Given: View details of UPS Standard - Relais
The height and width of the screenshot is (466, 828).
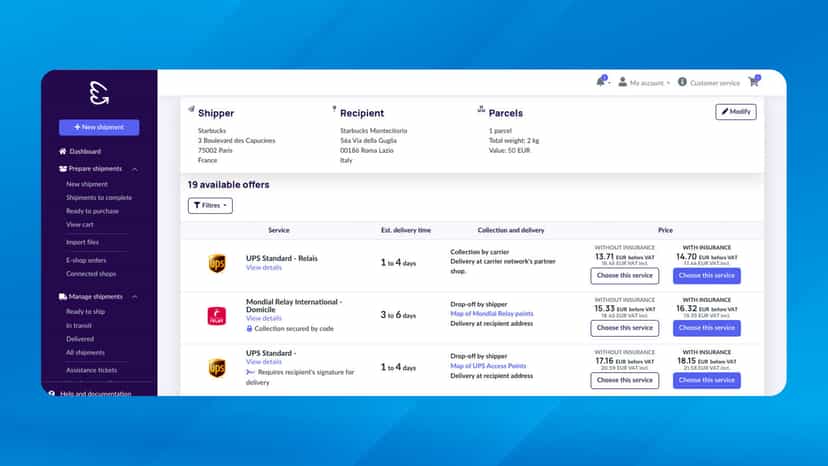Looking at the screenshot, I should tap(264, 268).
